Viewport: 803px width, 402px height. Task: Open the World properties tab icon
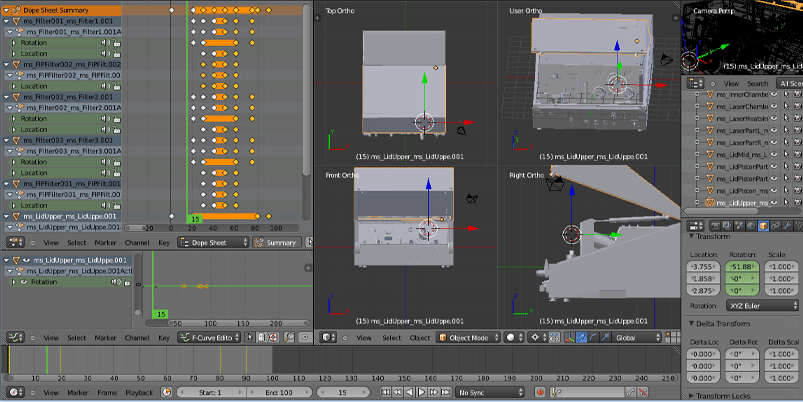(x=751, y=226)
